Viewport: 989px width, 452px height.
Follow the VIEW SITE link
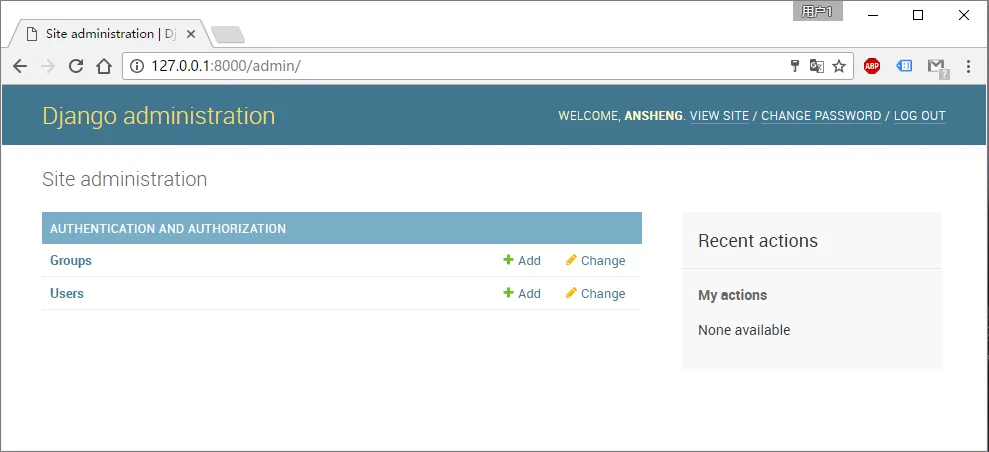[x=719, y=116]
